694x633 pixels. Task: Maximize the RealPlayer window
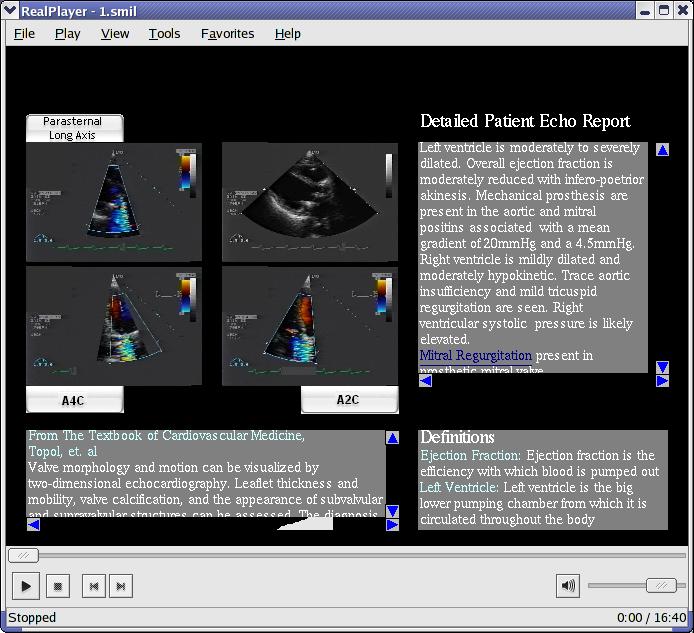[x=664, y=11]
